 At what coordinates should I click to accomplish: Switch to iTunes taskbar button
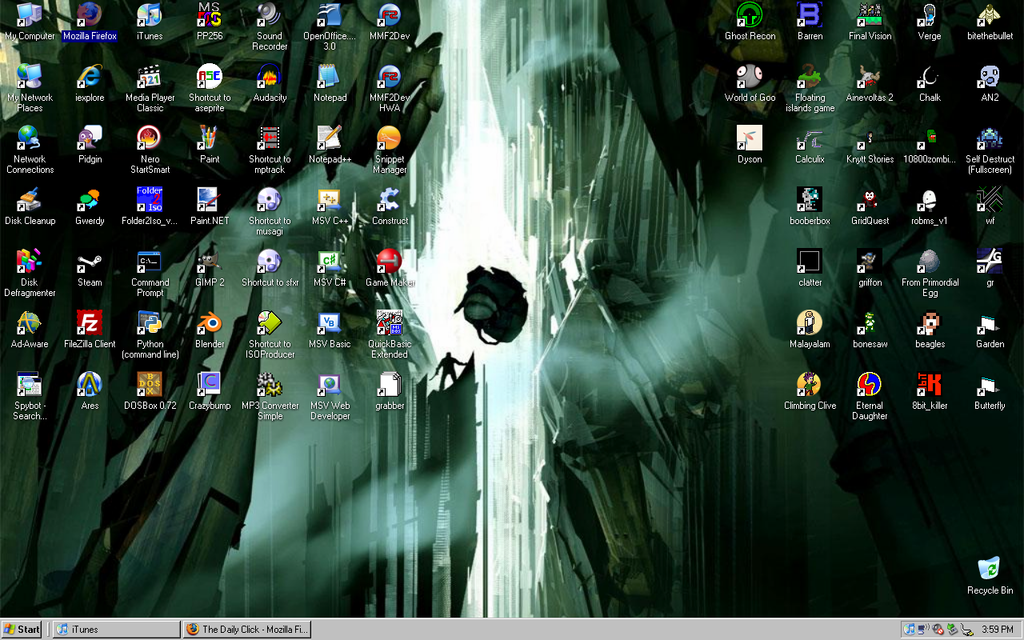[x=116, y=629]
